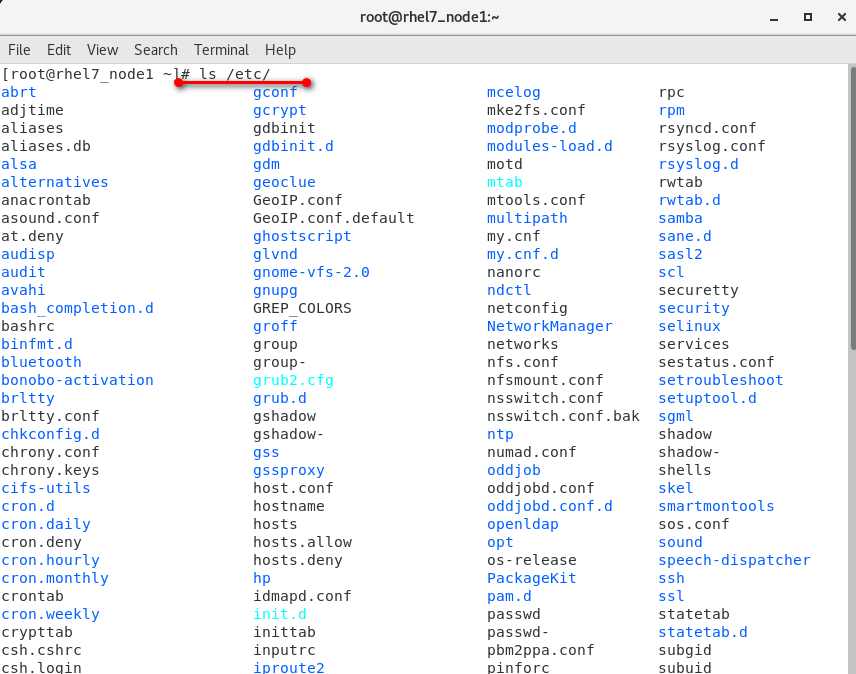Image resolution: width=856 pixels, height=674 pixels.
Task: Click 'GeoIP.conf.default' file name
Action: [x=334, y=218]
